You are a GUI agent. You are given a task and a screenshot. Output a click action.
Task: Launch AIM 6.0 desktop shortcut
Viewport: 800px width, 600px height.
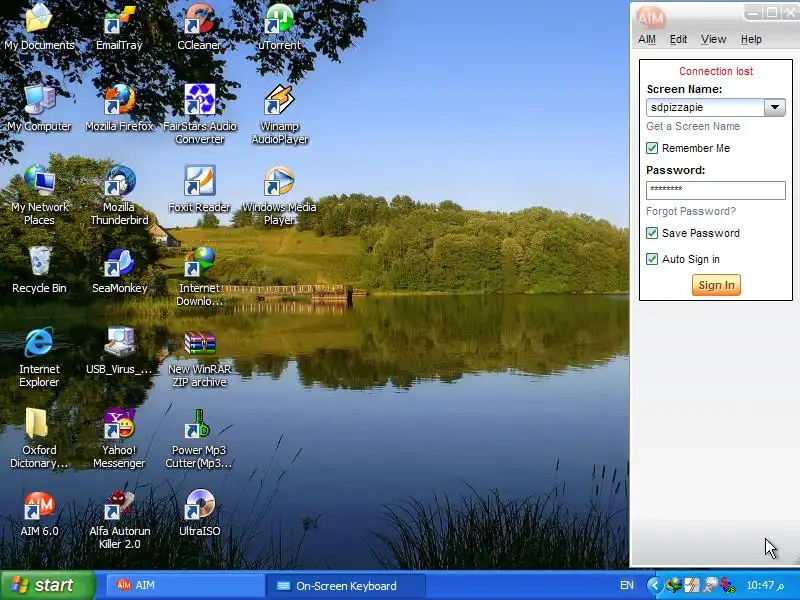pyautogui.click(x=39, y=513)
